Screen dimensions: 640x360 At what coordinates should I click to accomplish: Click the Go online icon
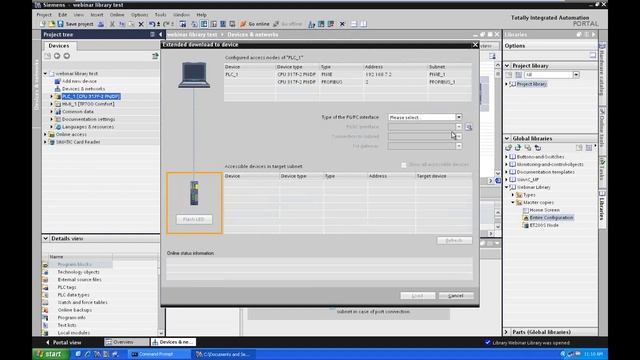pos(243,24)
